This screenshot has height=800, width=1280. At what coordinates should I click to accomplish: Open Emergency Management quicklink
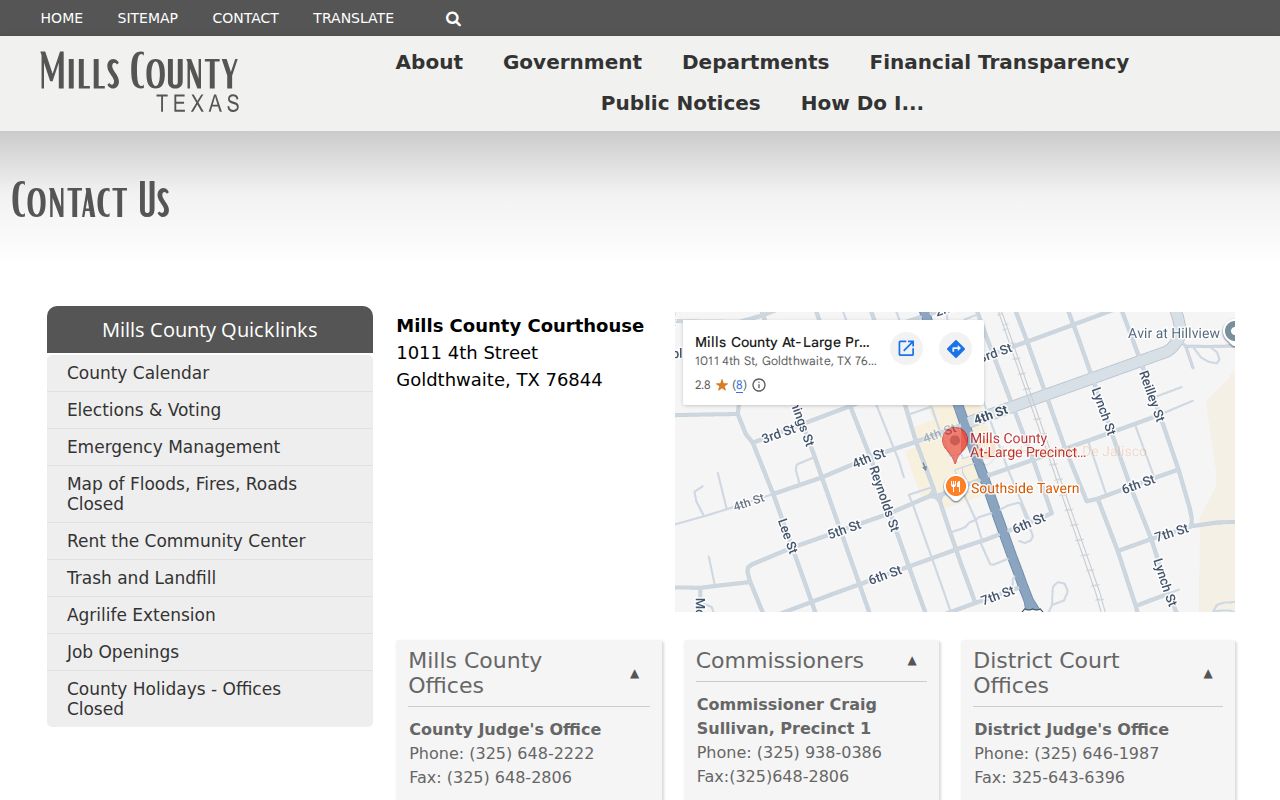pos(210,447)
